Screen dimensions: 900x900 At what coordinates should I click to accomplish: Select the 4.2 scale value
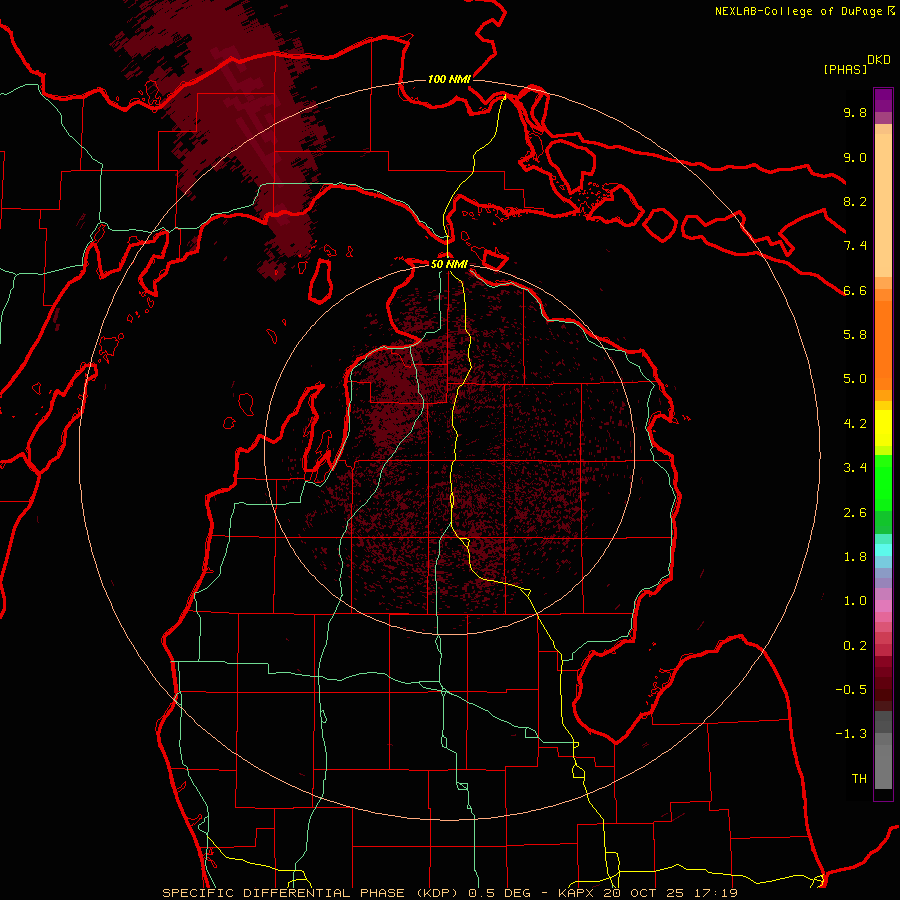(x=855, y=424)
